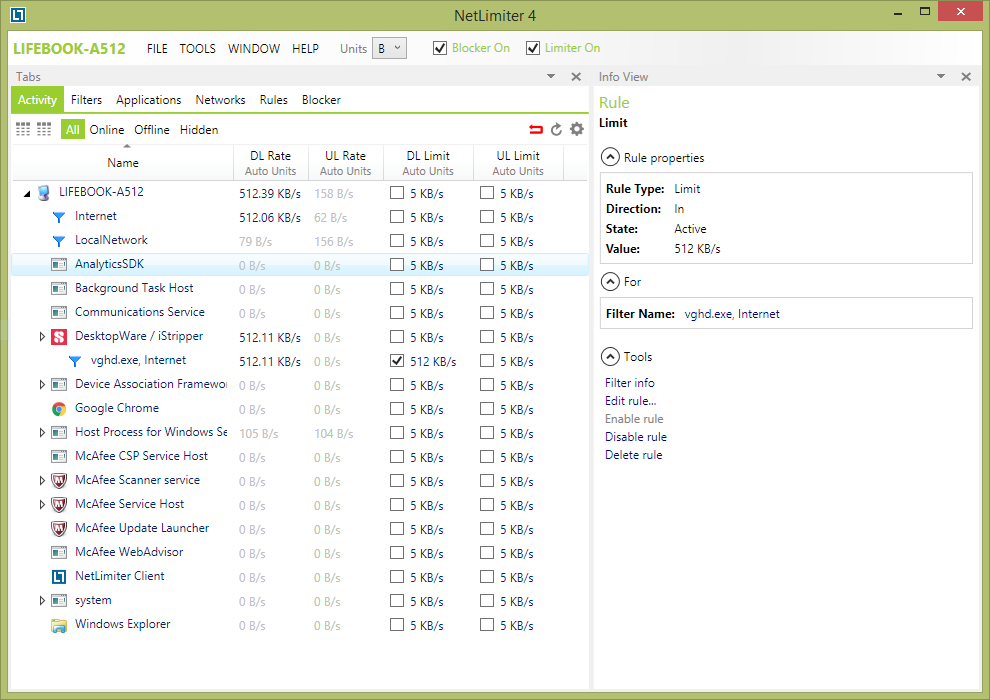Enable UL Limit for vghd.exe, Internet
990x700 pixels.
487,360
